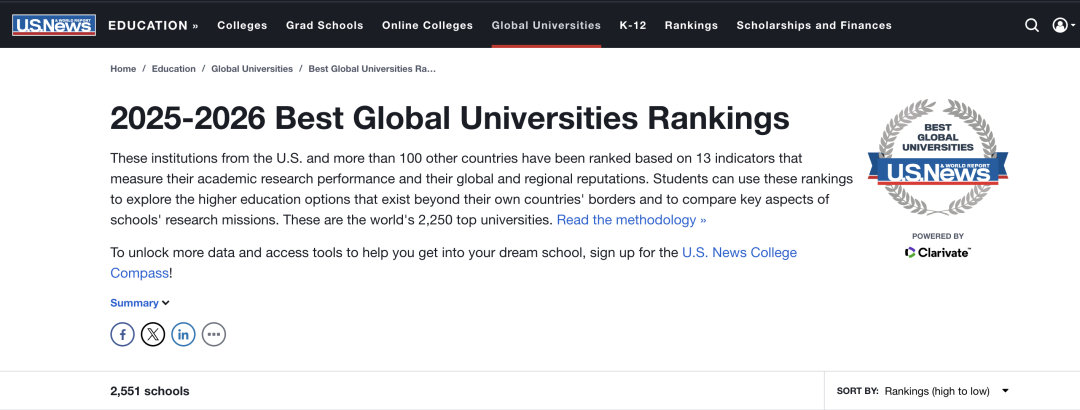This screenshot has height=410, width=1080.
Task: Show more sharing options ellipsis
Action: coord(214,334)
